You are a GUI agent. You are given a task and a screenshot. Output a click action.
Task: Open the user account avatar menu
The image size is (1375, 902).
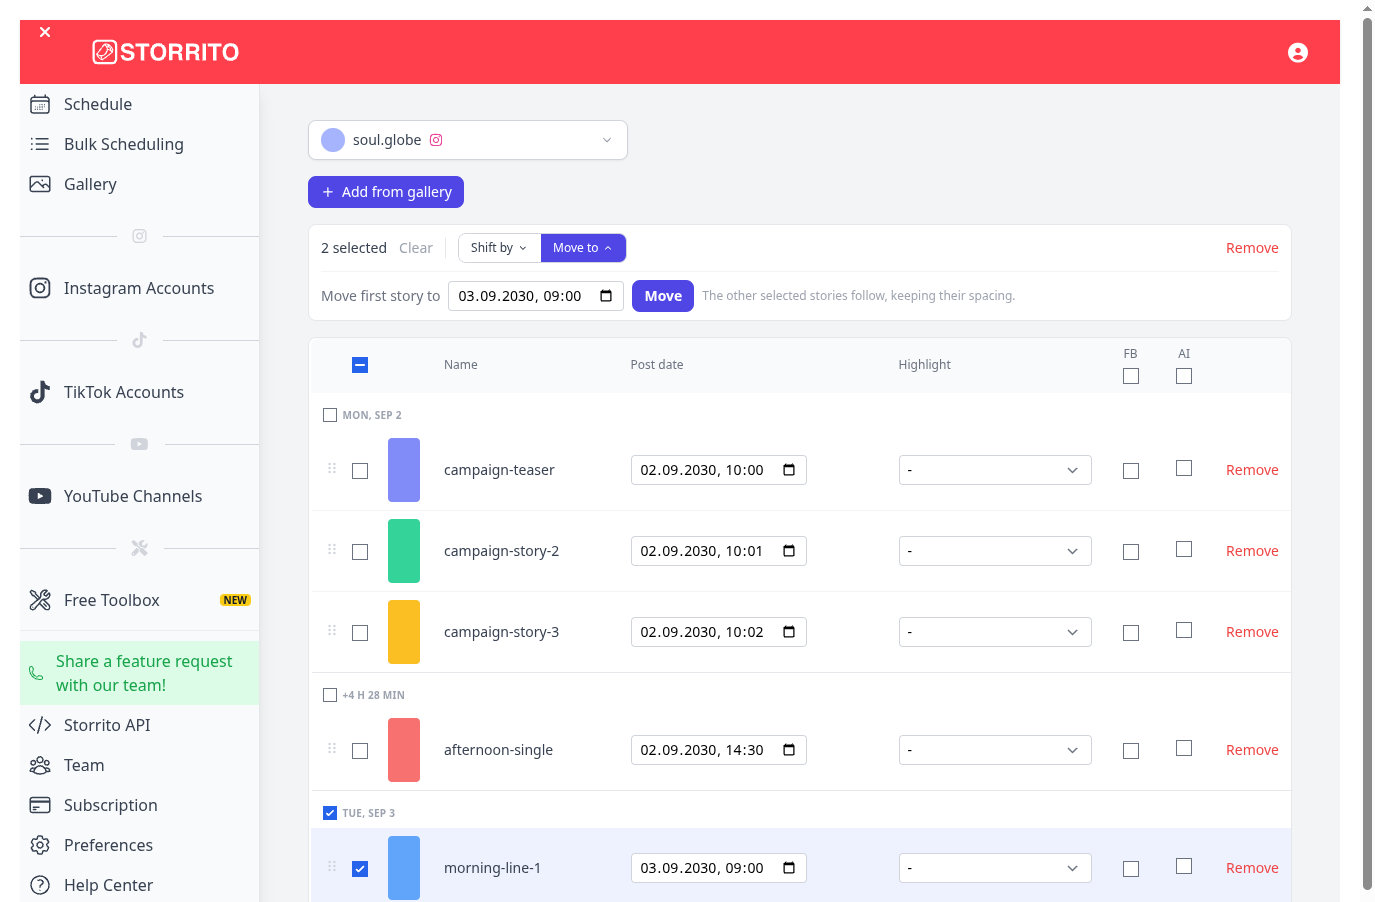[x=1298, y=53]
